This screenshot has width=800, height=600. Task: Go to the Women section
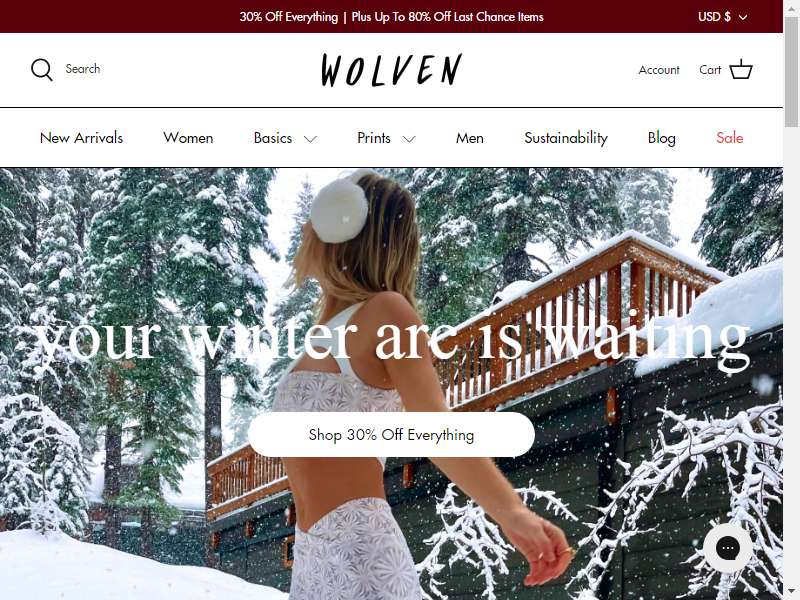pos(188,138)
